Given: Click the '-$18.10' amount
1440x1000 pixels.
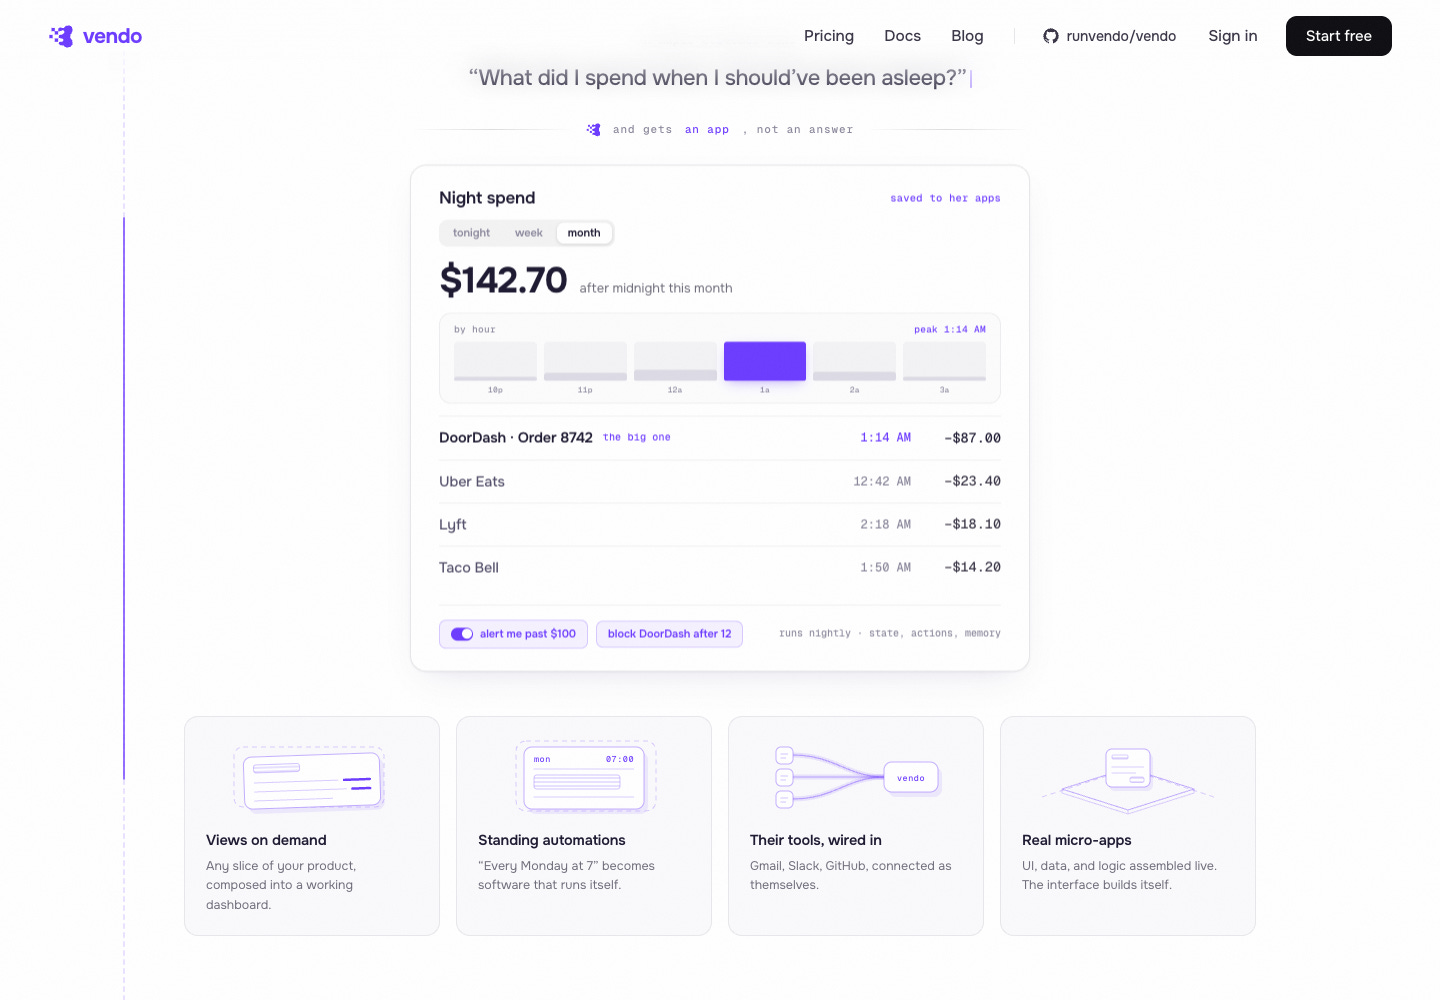Looking at the screenshot, I should point(972,524).
